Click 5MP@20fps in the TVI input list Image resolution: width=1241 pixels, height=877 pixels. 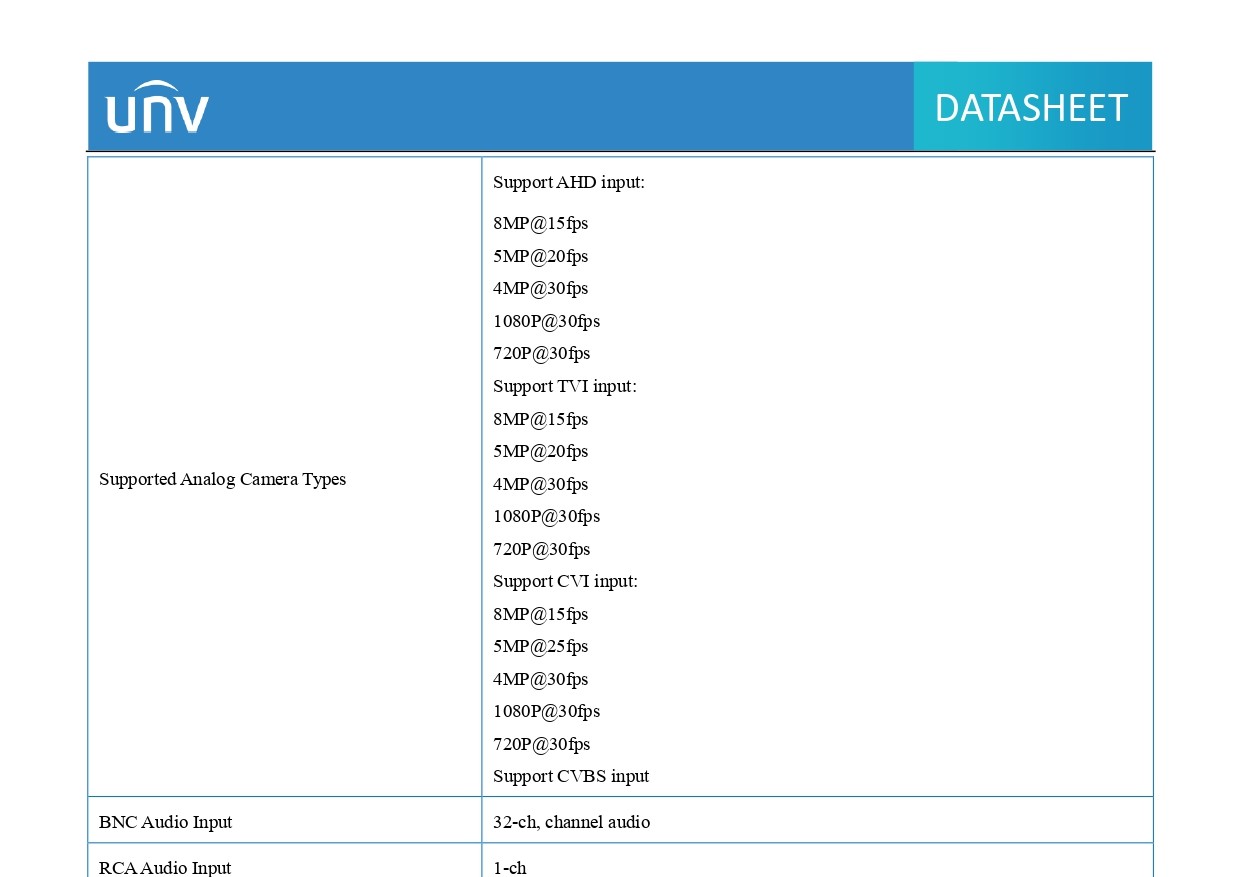(540, 451)
